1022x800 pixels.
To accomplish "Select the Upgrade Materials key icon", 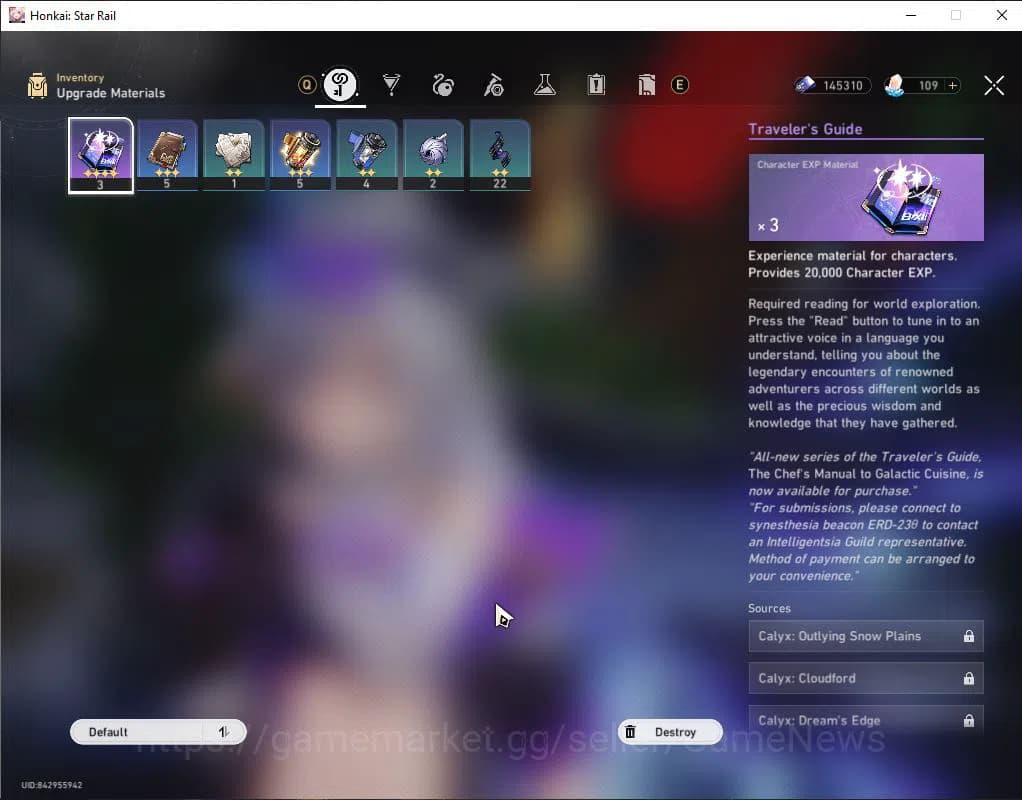I will [339, 85].
